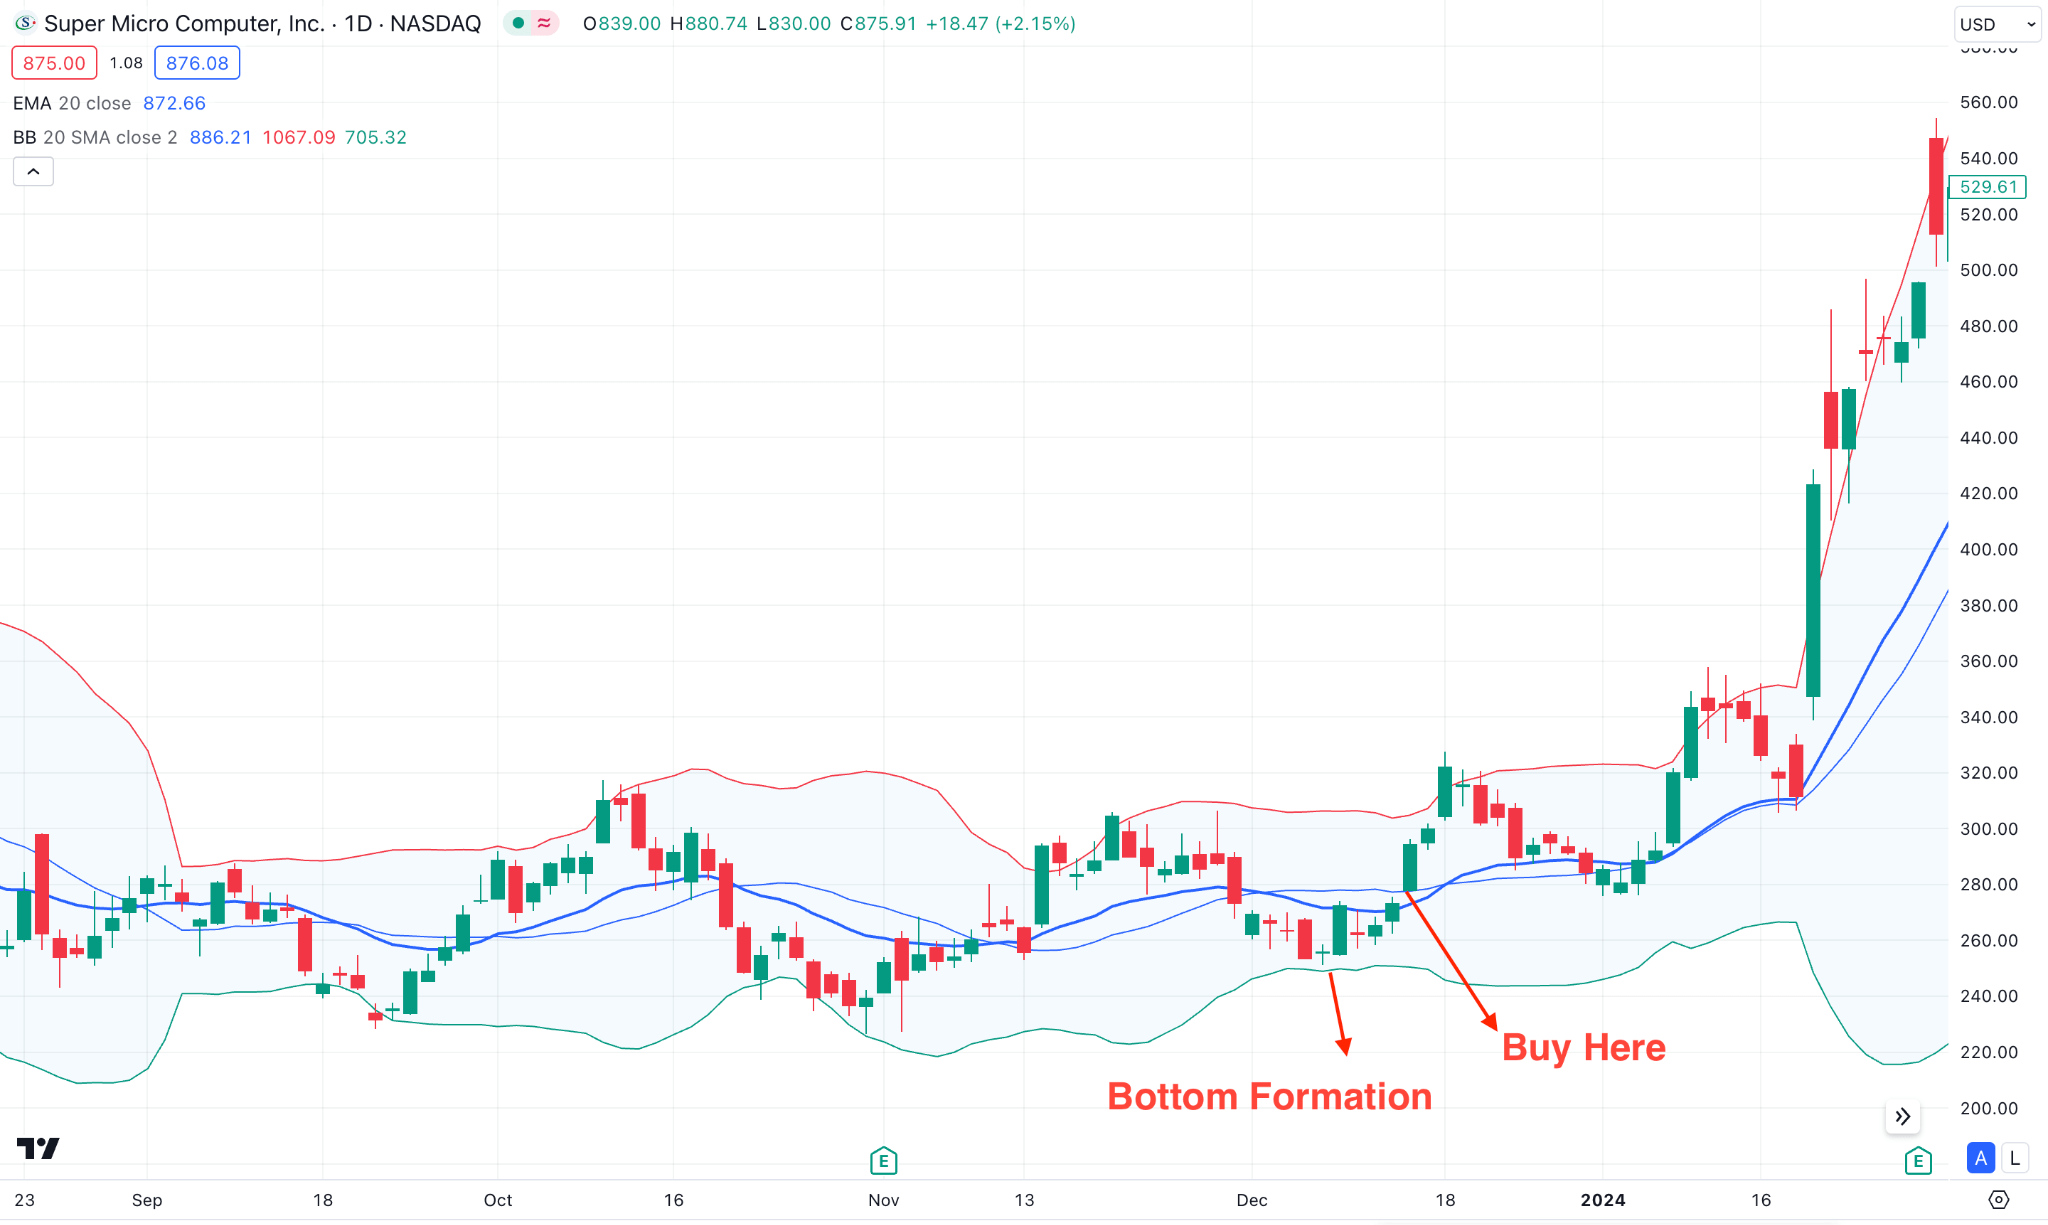Click the EMA value 872.66

click(174, 103)
